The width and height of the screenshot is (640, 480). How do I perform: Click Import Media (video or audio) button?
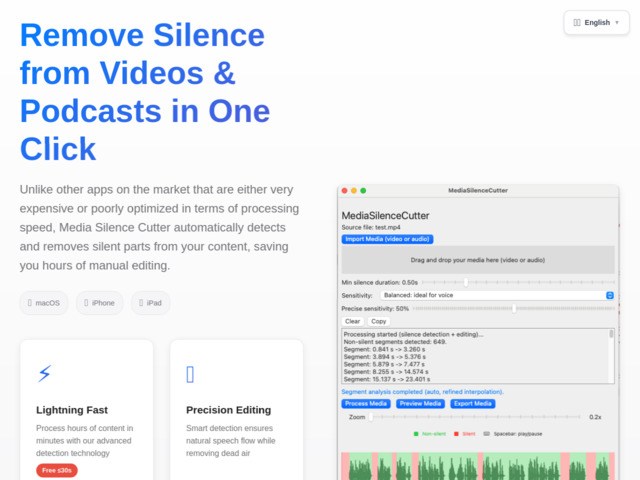coord(387,239)
